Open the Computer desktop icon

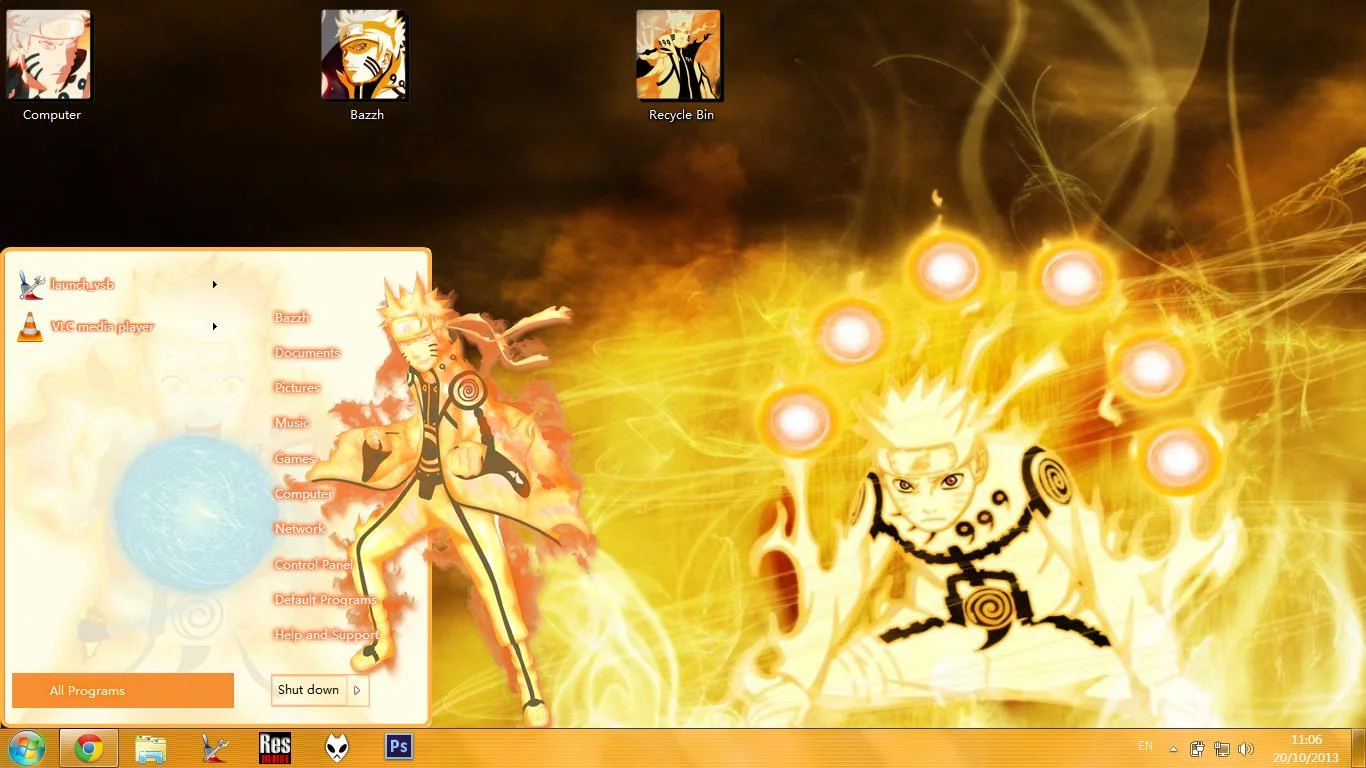(50, 66)
